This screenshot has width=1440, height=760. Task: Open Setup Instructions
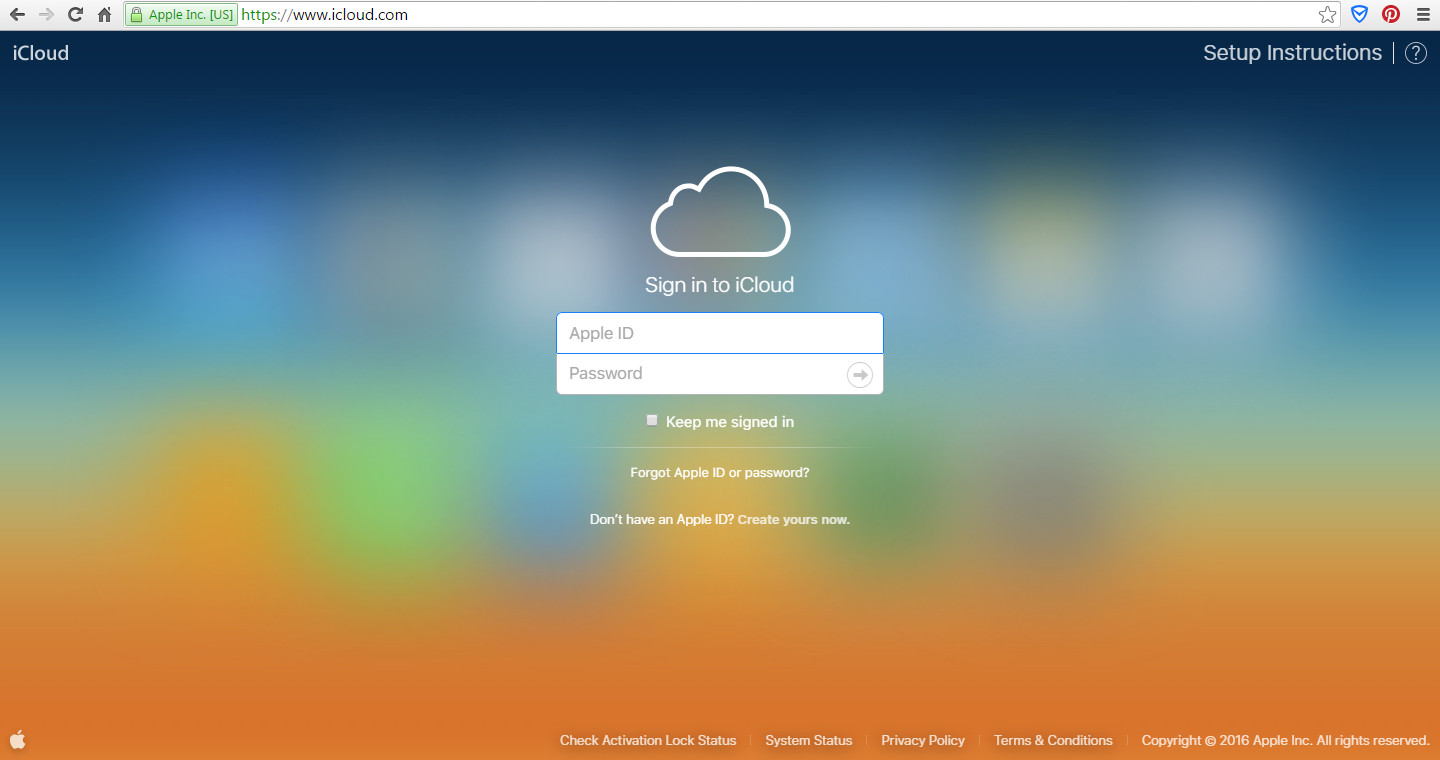pyautogui.click(x=1292, y=53)
